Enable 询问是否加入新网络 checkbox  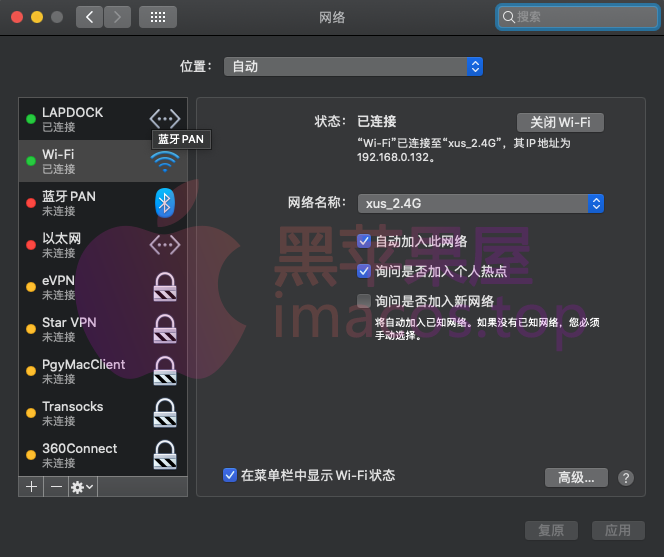pyautogui.click(x=364, y=301)
